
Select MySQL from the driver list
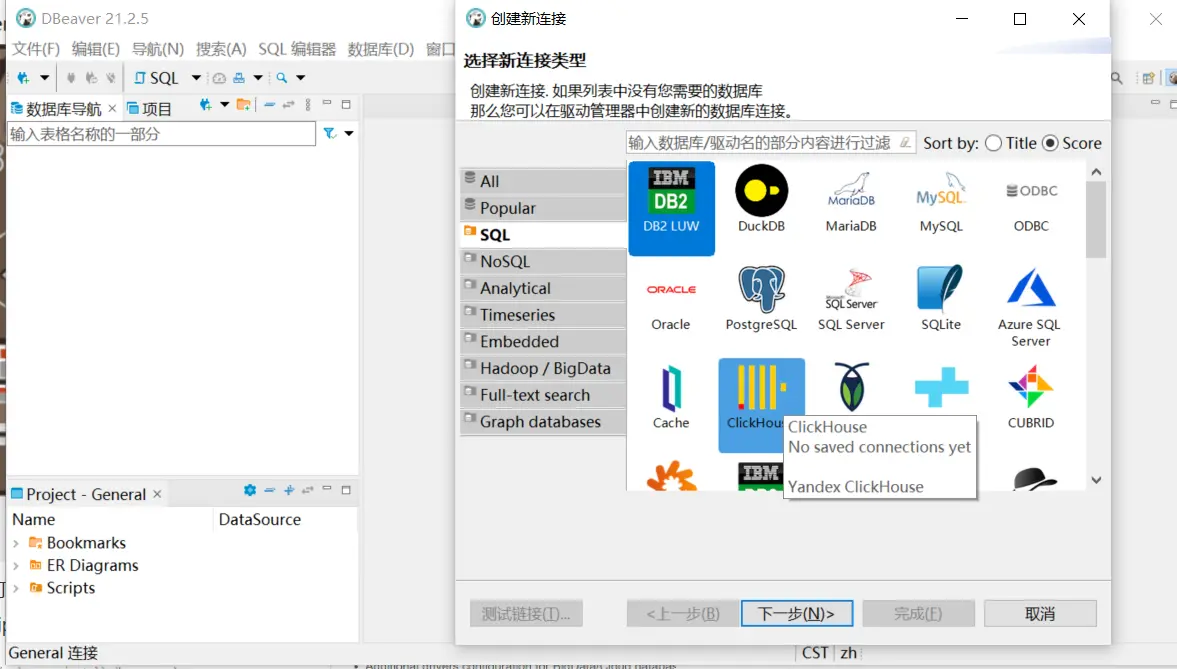(x=941, y=199)
